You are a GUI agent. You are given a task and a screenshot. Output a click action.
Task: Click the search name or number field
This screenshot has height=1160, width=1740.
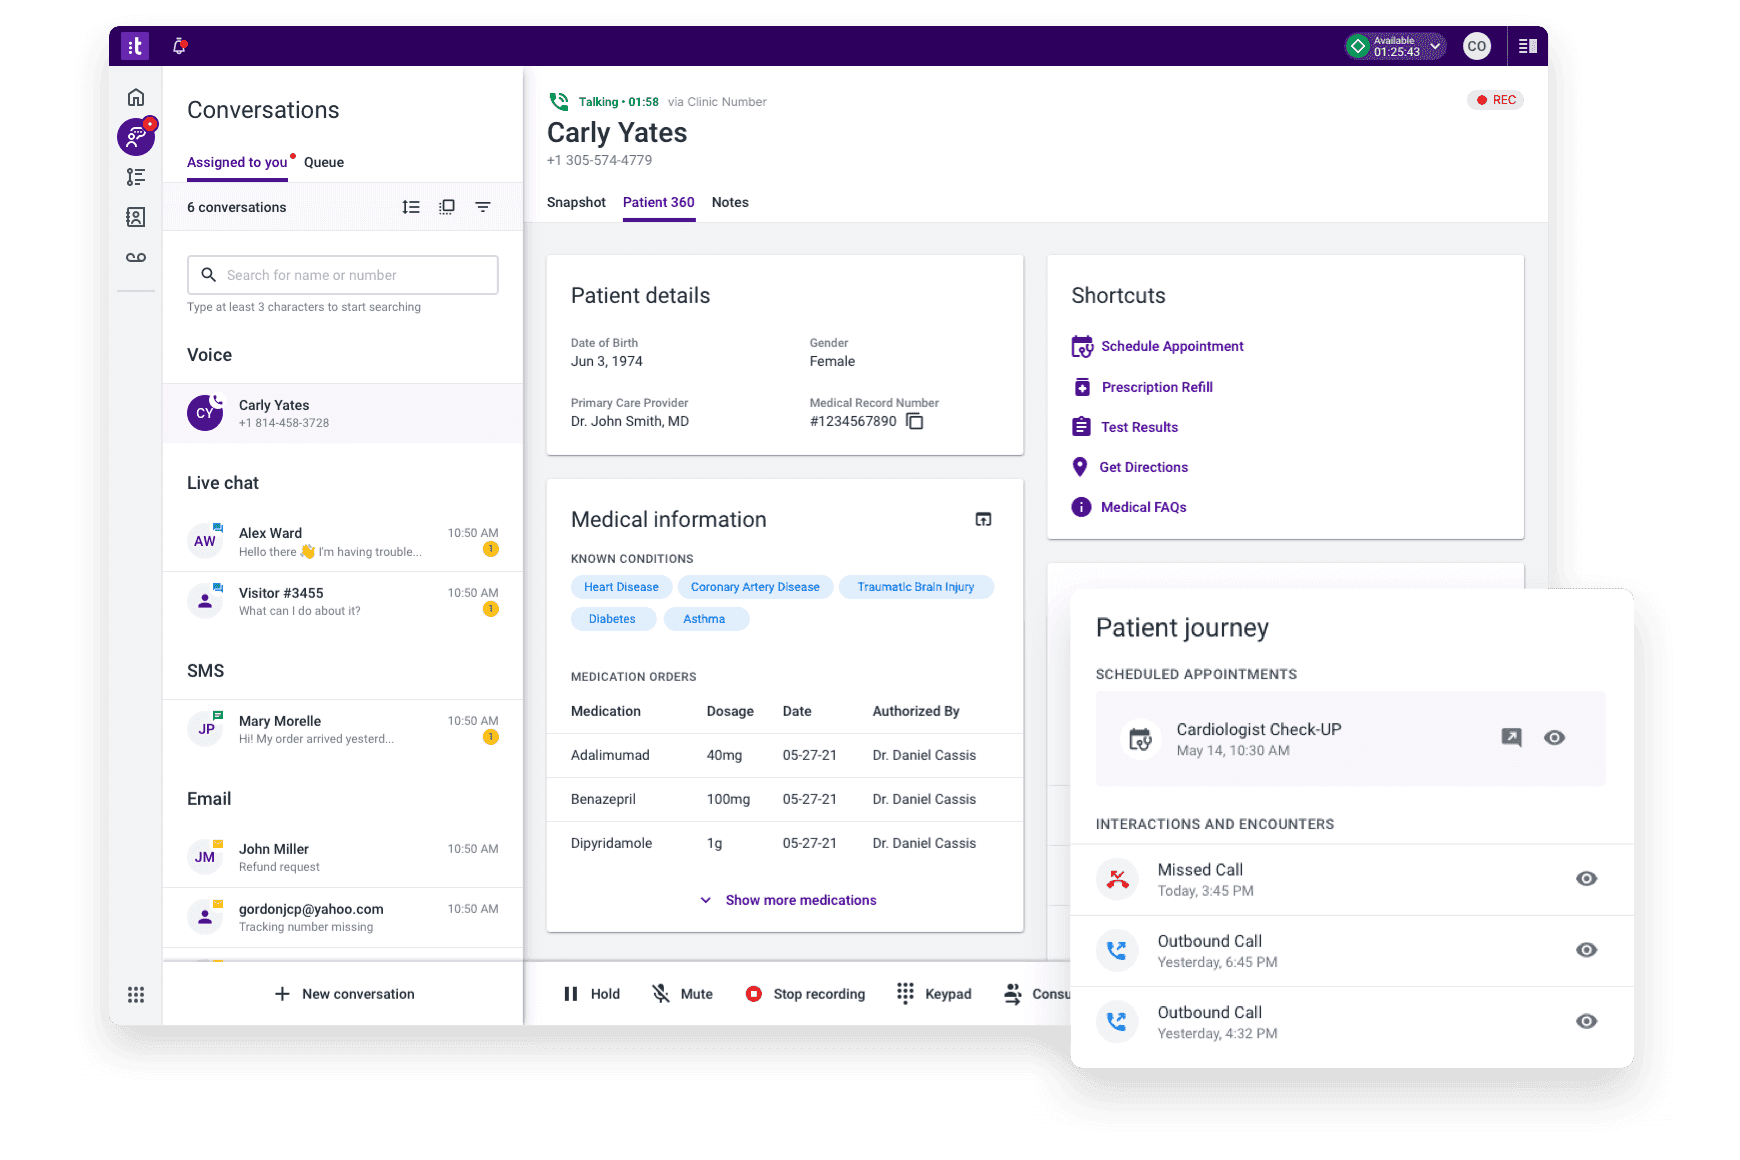point(342,275)
